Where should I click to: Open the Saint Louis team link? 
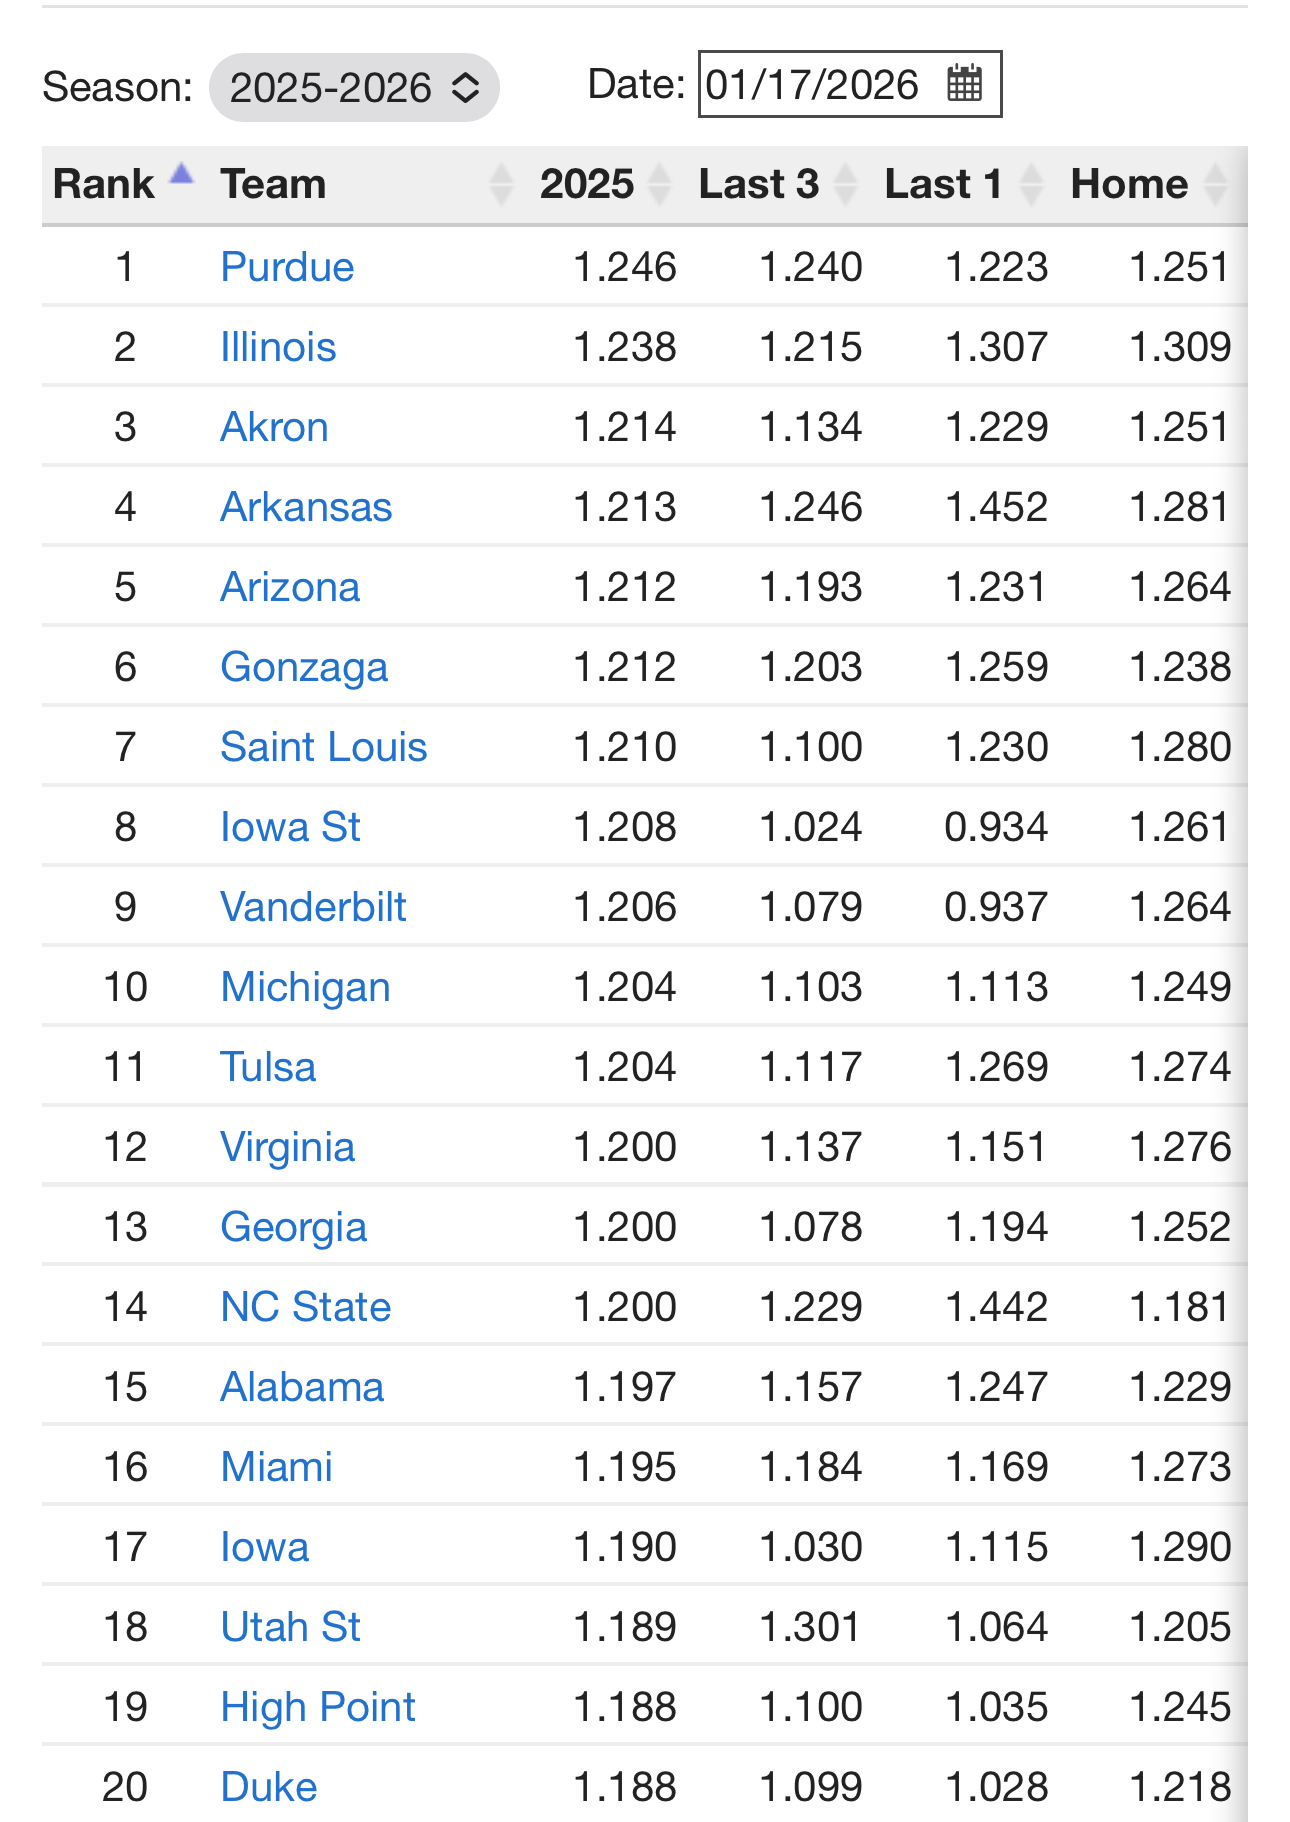(x=323, y=747)
